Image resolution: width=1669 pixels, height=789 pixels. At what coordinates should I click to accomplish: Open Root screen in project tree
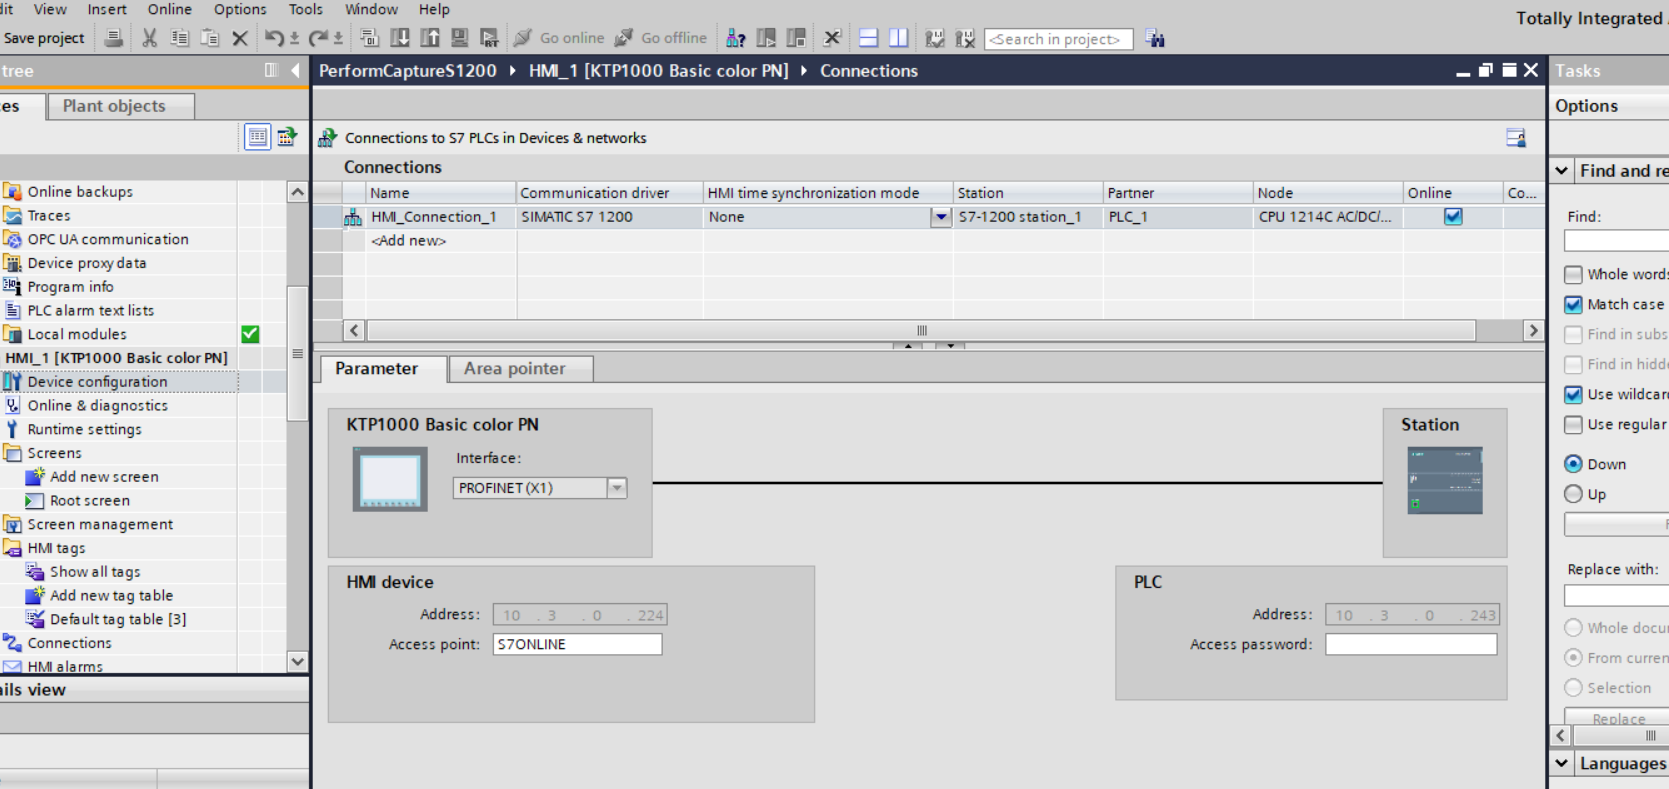click(90, 501)
